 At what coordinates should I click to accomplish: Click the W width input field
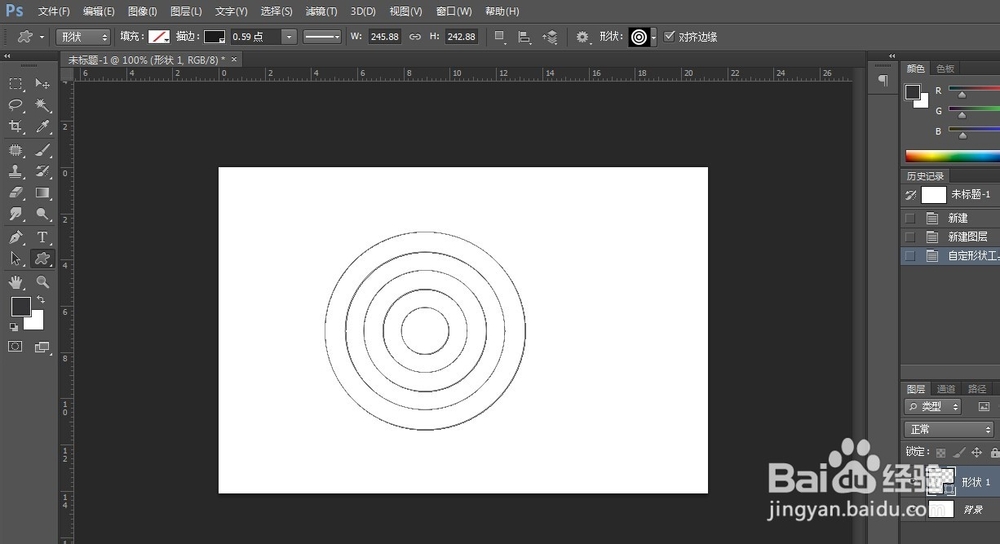point(384,37)
